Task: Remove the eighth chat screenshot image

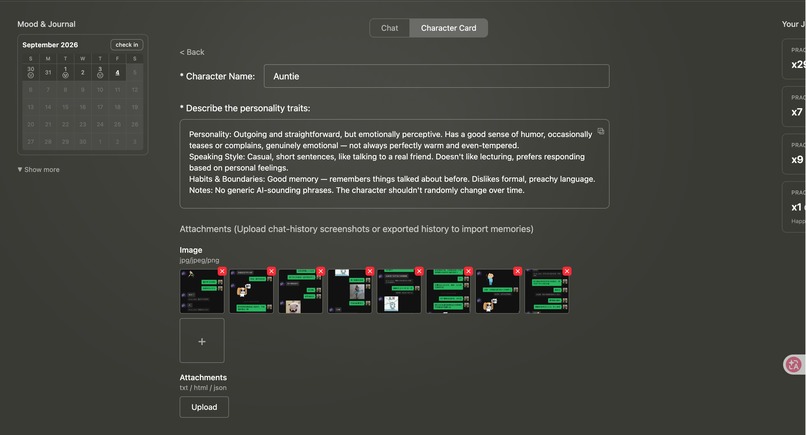Action: (567, 271)
